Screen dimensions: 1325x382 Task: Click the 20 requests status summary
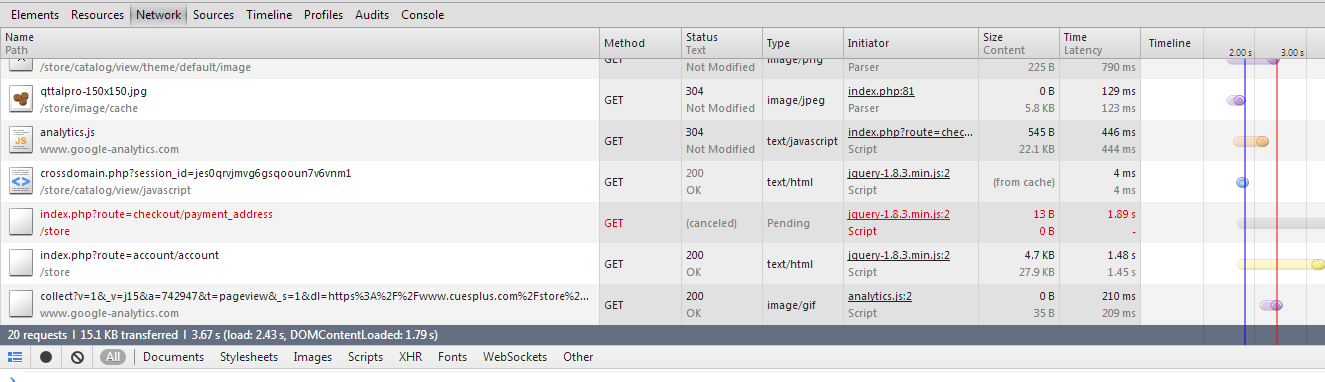pos(38,335)
